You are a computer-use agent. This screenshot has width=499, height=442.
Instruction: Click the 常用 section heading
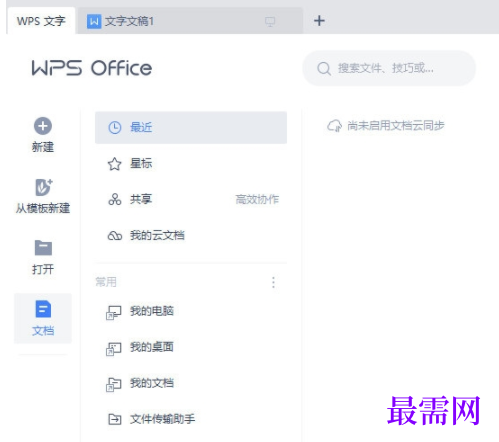[106, 282]
